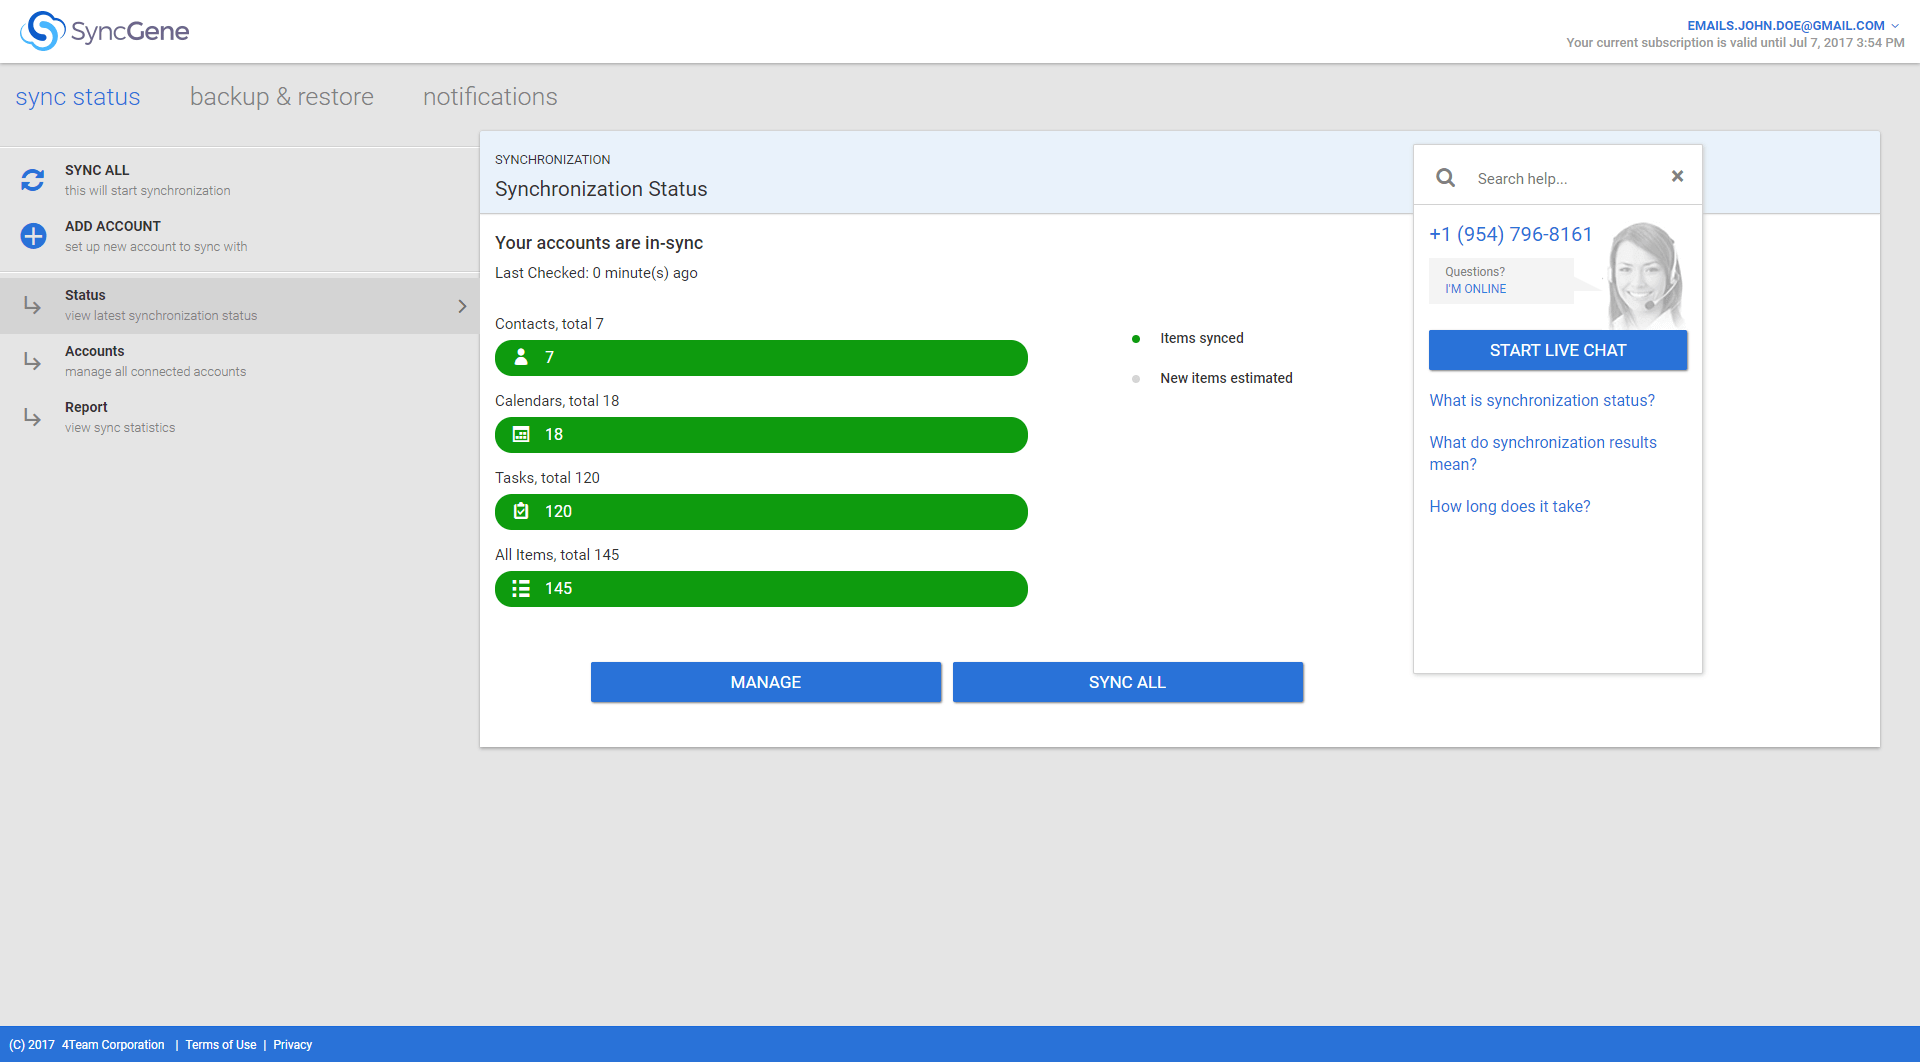Click the Tasks progress bar showing 120
The width and height of the screenshot is (1920, 1062).
[760, 511]
